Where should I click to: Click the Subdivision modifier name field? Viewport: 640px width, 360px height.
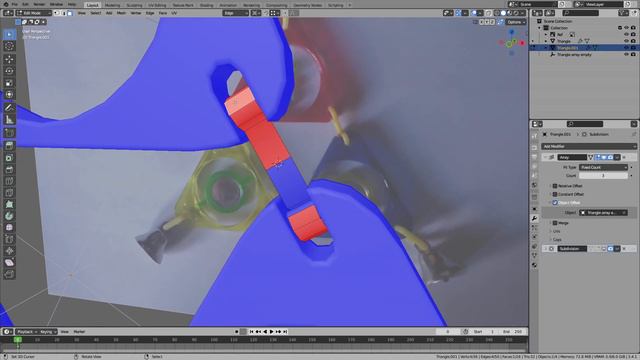[x=572, y=249]
